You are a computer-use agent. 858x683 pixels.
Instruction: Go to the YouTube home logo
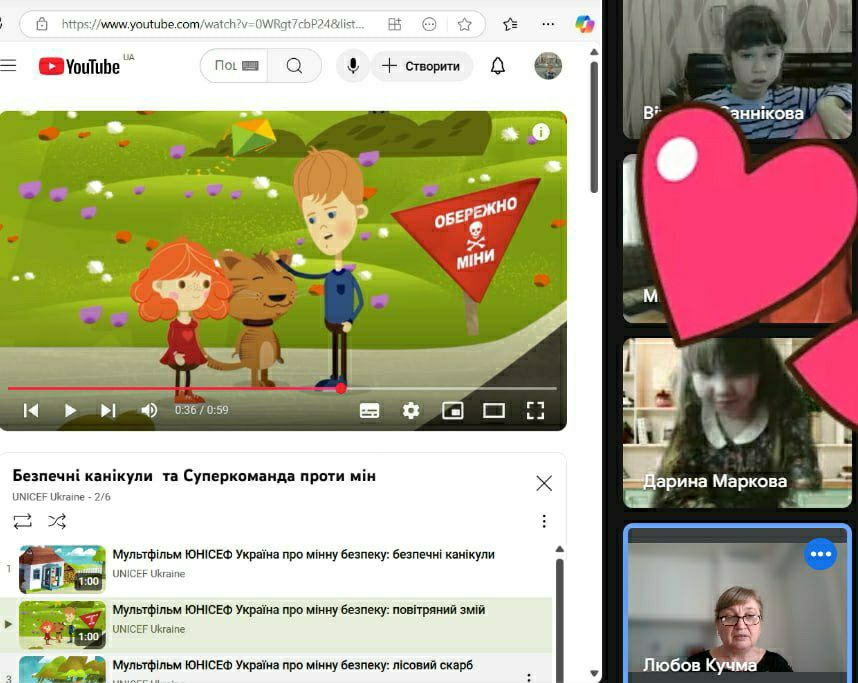click(79, 66)
